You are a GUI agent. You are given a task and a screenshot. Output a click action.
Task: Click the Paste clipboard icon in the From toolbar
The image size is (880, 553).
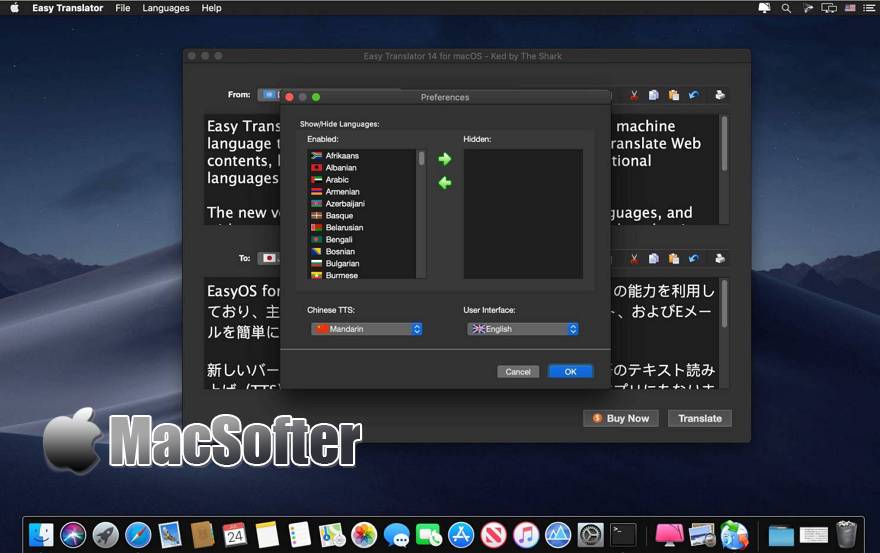pos(673,95)
